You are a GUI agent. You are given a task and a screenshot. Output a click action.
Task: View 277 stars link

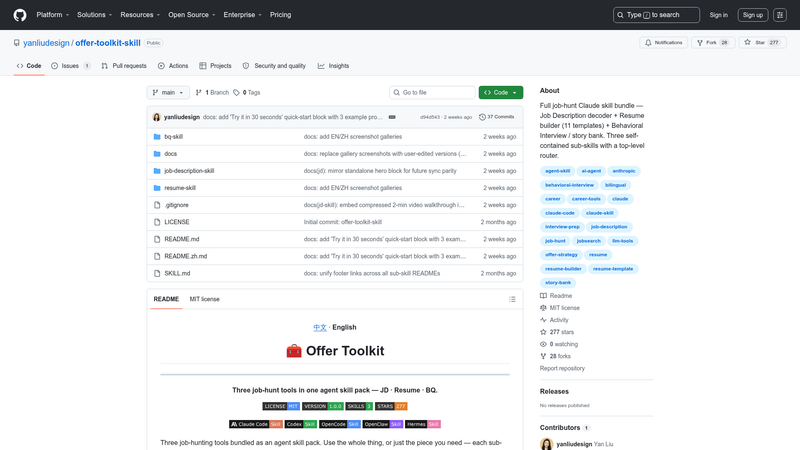[557, 332]
